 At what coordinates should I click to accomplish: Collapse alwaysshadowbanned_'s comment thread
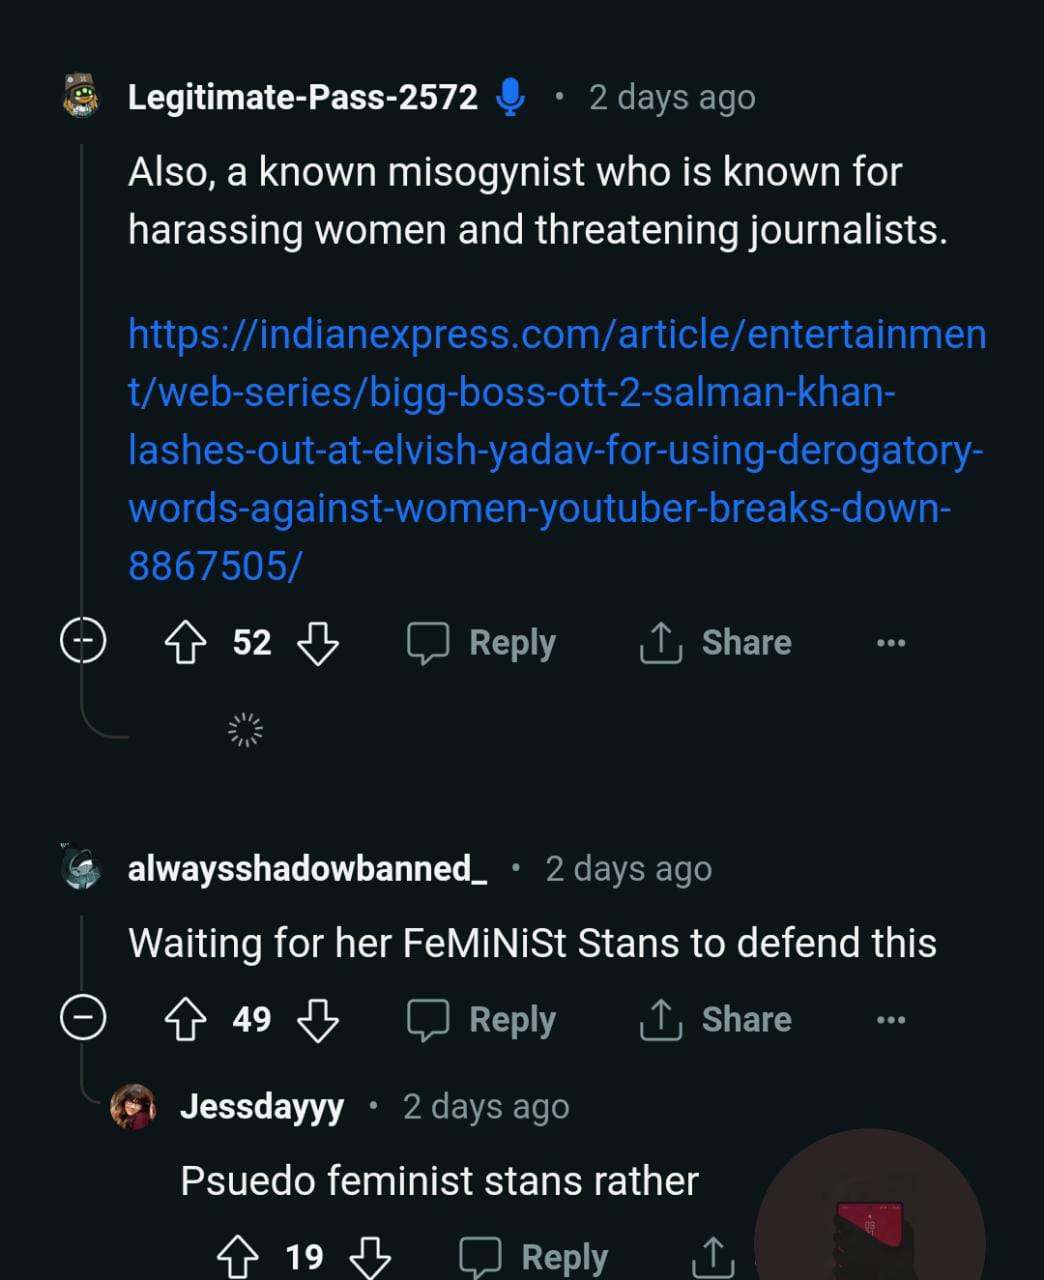pyautogui.click(x=82, y=1019)
